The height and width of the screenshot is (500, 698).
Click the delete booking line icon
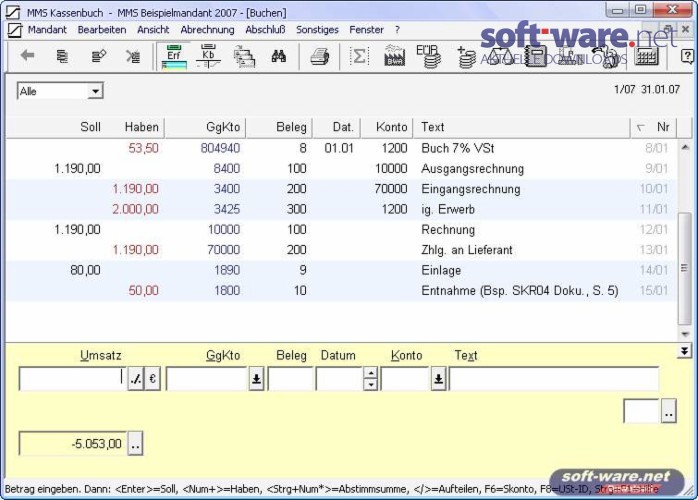(133, 56)
